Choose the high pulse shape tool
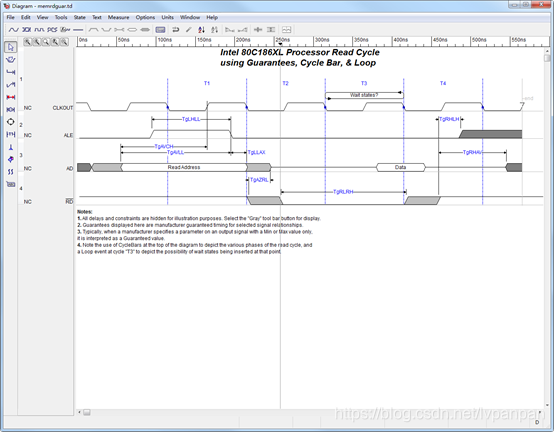The width and height of the screenshot is (554, 432). 93,30
